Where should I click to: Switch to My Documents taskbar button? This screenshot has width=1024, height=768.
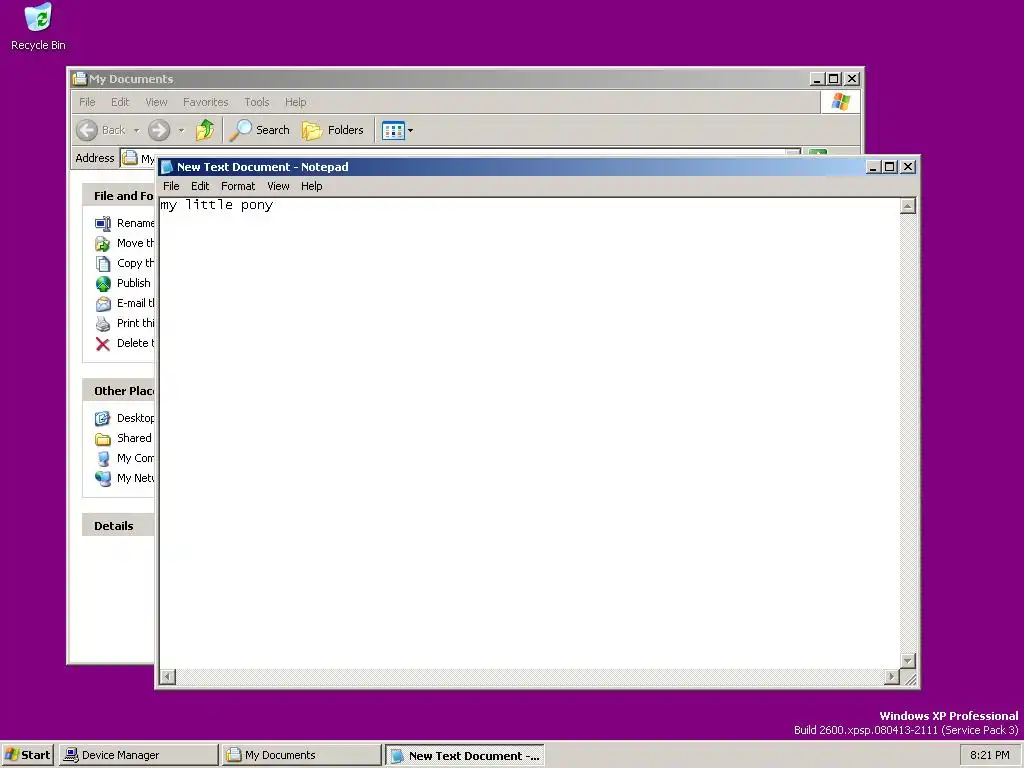301,755
